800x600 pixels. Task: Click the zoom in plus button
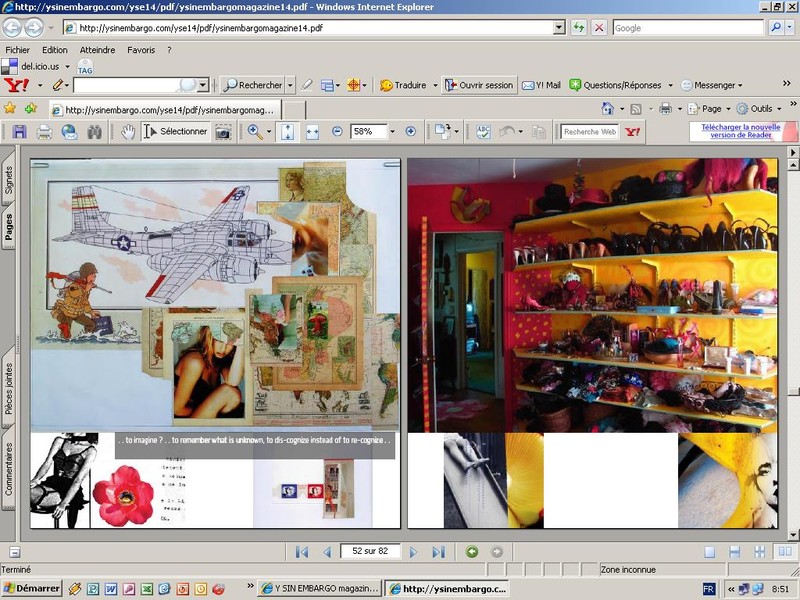click(x=410, y=132)
